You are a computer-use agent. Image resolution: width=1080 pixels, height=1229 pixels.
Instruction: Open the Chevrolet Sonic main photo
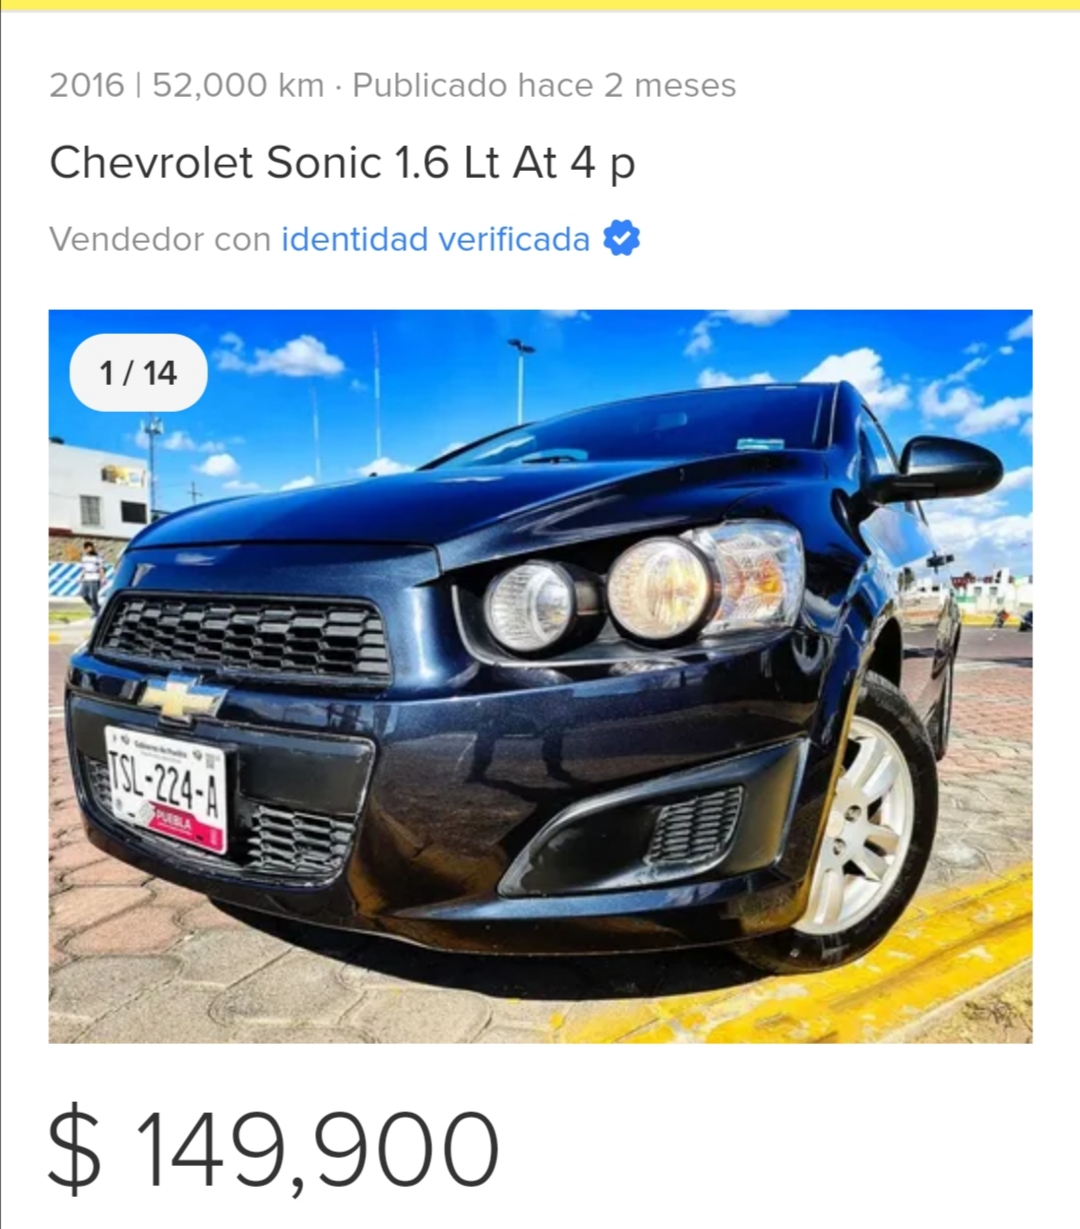point(540,676)
